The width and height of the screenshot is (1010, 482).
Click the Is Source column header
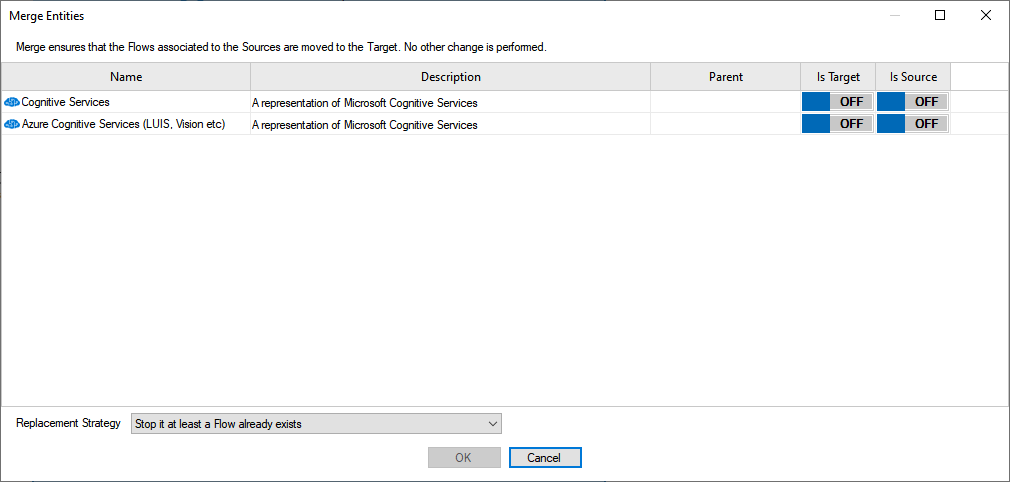pos(913,77)
